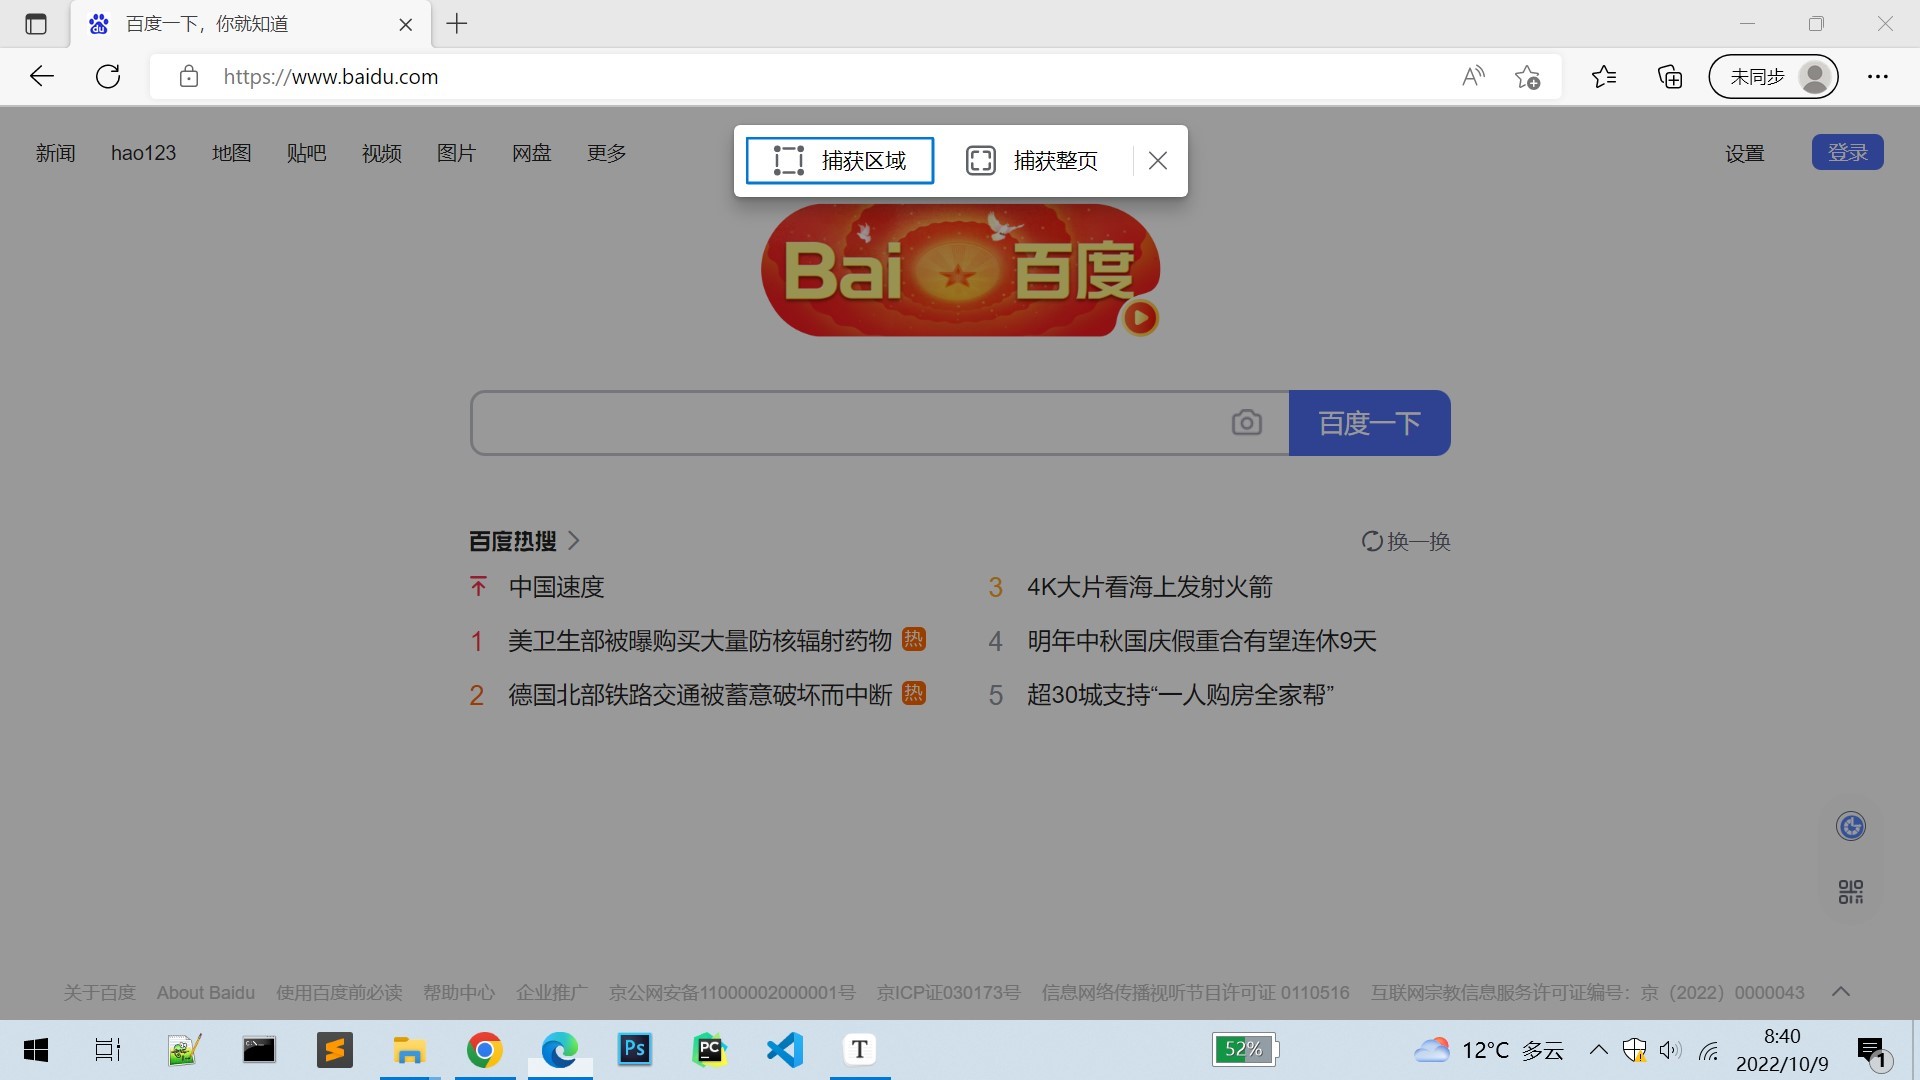
Task: Go back to previous page
Action: click(41, 77)
